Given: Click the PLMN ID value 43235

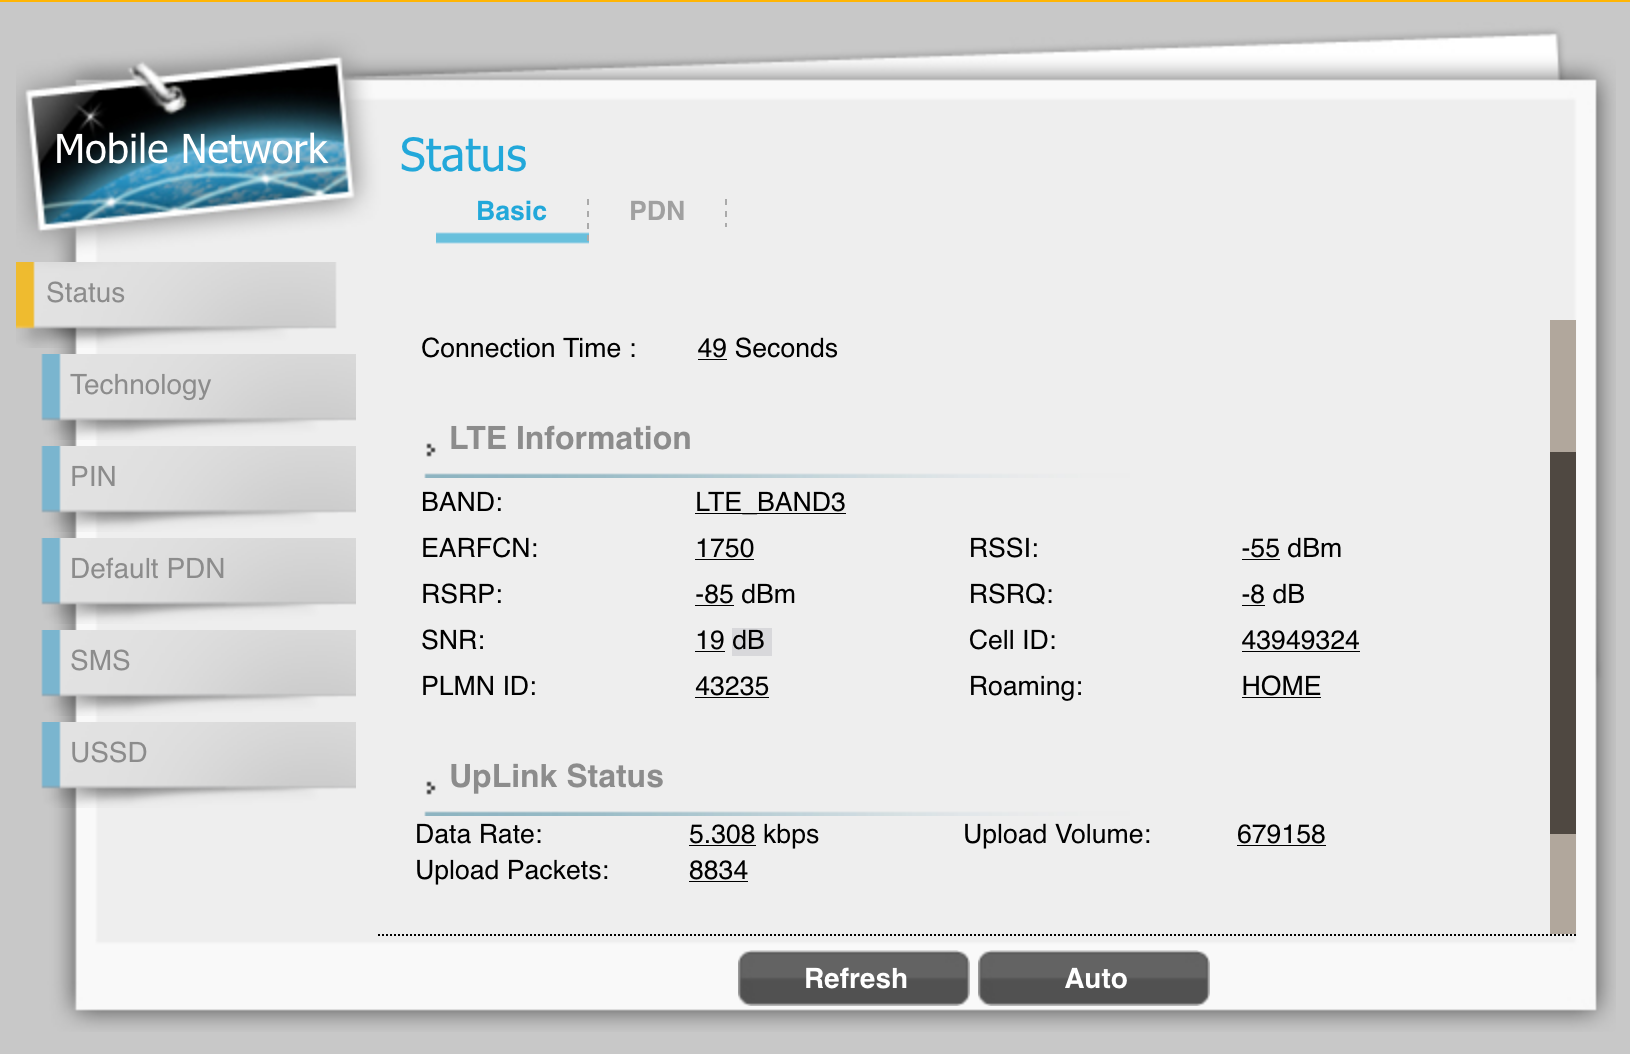Looking at the screenshot, I should [732, 686].
